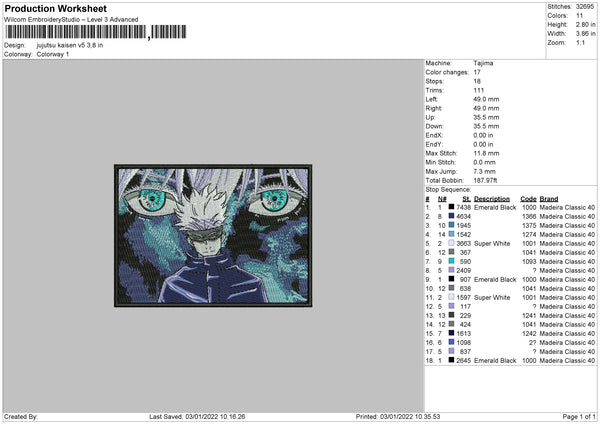Click the gray swatch in stop row 6
The width and height of the screenshot is (600, 424).
(451, 252)
